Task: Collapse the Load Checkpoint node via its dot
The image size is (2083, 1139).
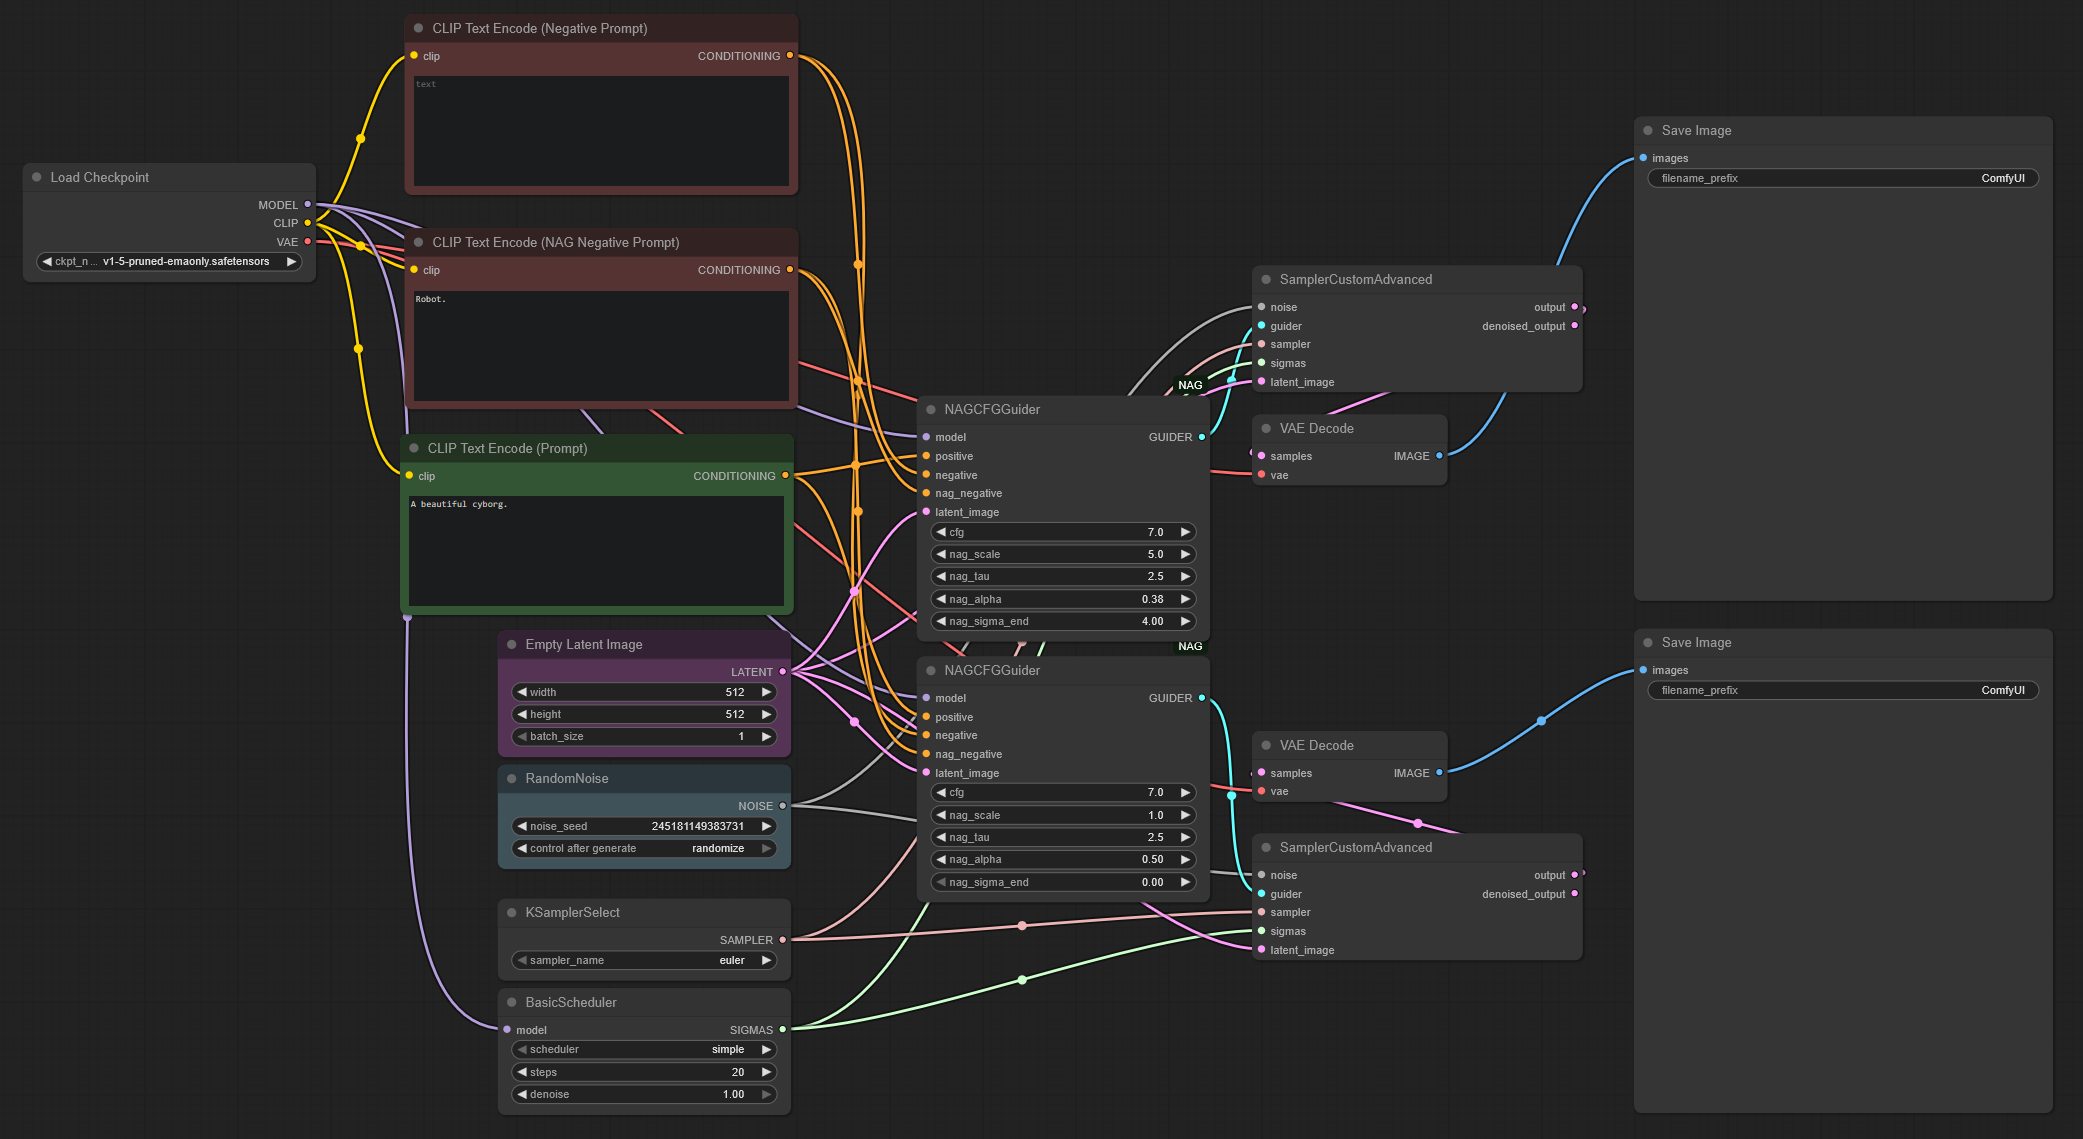Action: [37, 177]
